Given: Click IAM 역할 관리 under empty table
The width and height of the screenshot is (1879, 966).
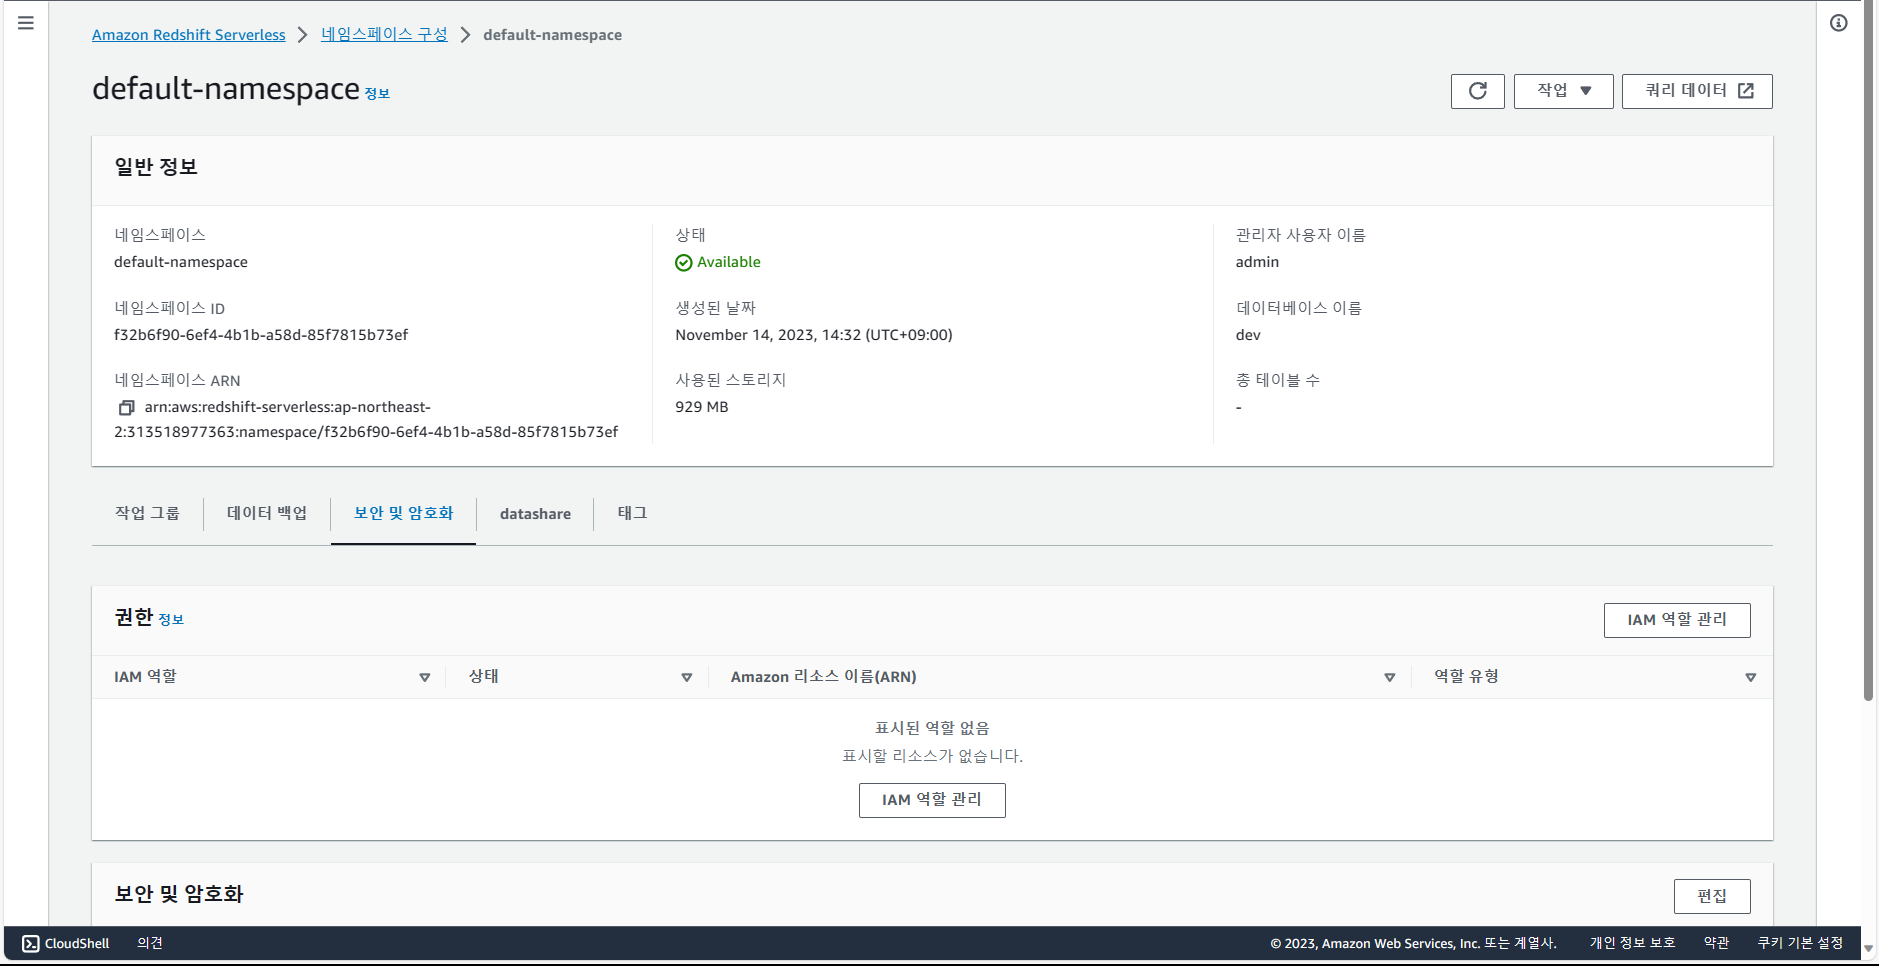Looking at the screenshot, I should coord(932,800).
